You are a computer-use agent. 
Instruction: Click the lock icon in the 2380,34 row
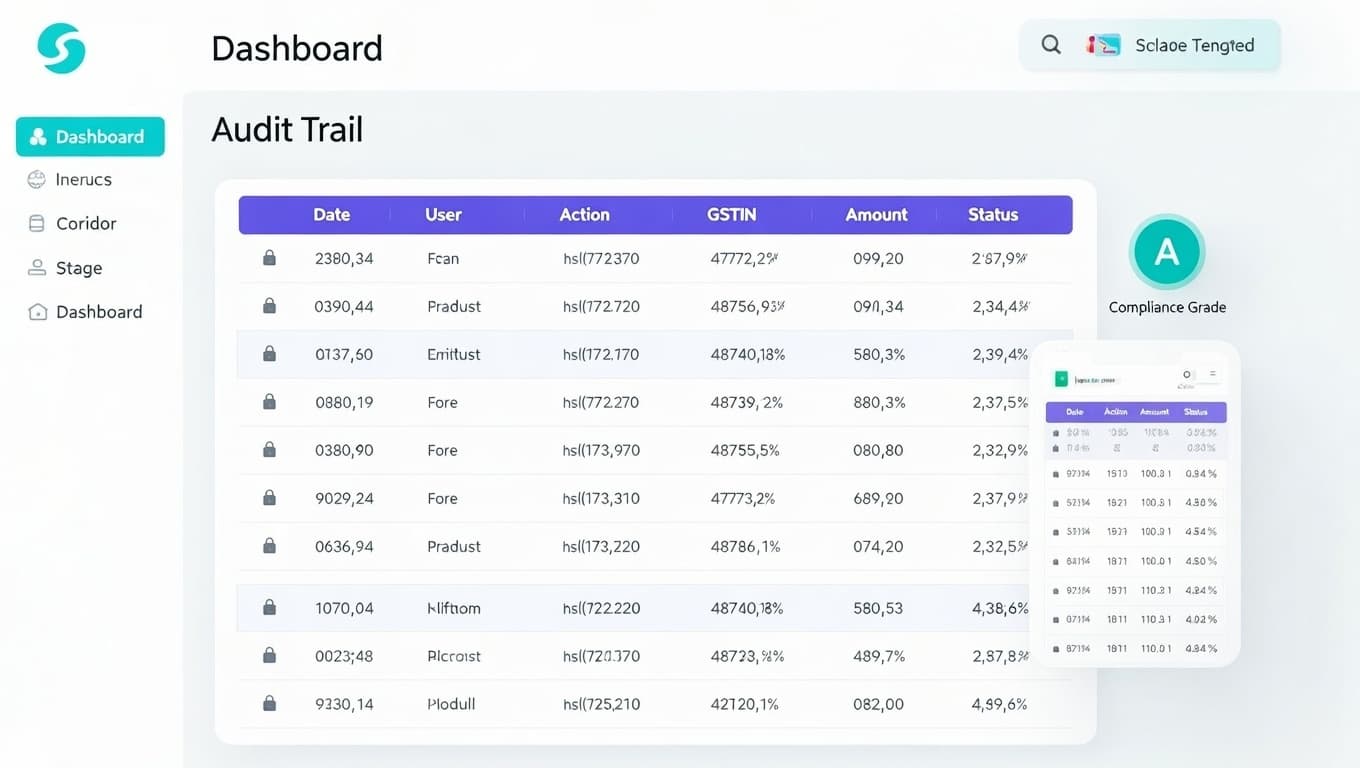[269, 258]
